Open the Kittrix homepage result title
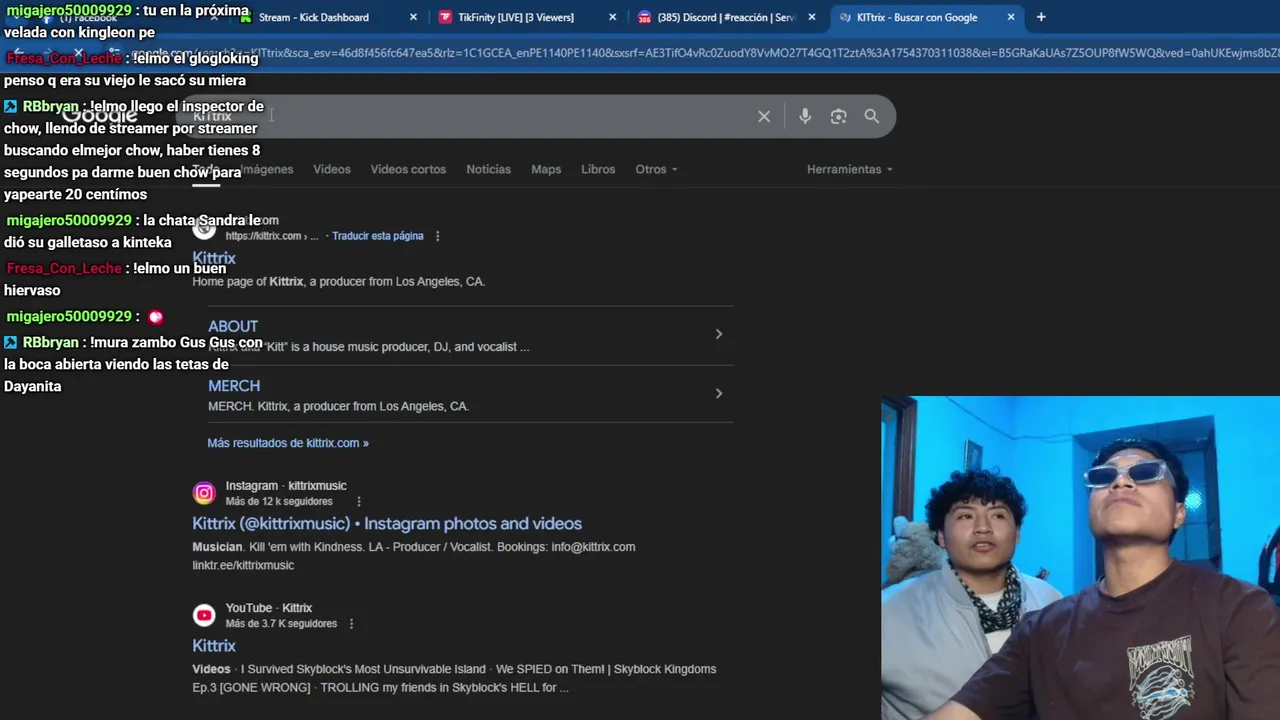The image size is (1280, 720). (x=214, y=258)
